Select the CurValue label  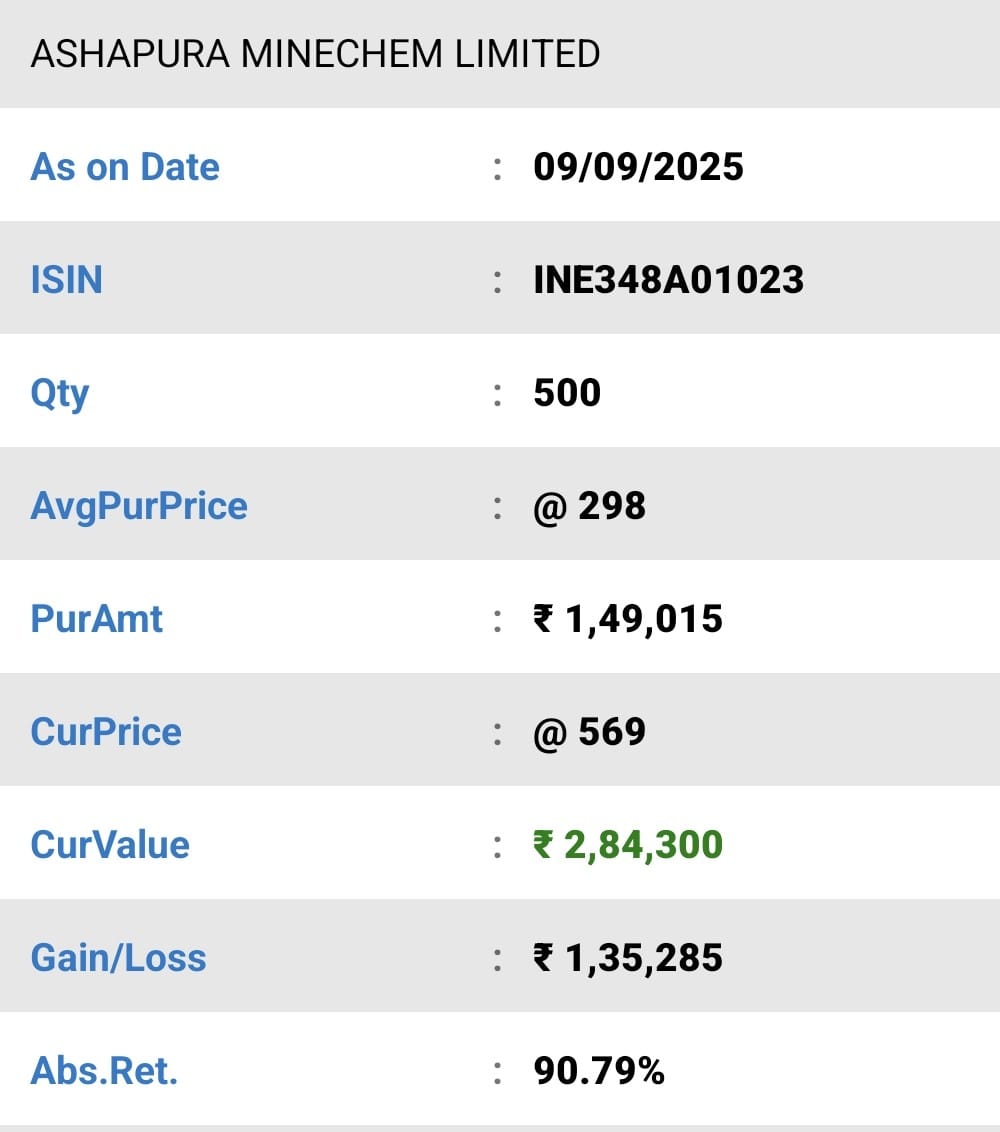pos(110,844)
